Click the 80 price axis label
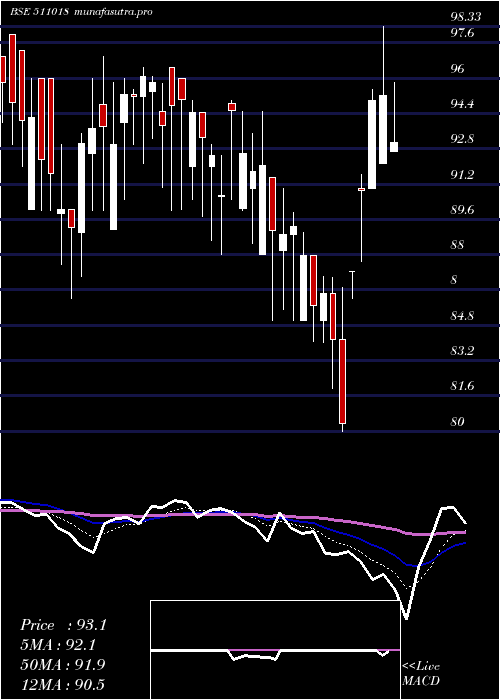 458,421
